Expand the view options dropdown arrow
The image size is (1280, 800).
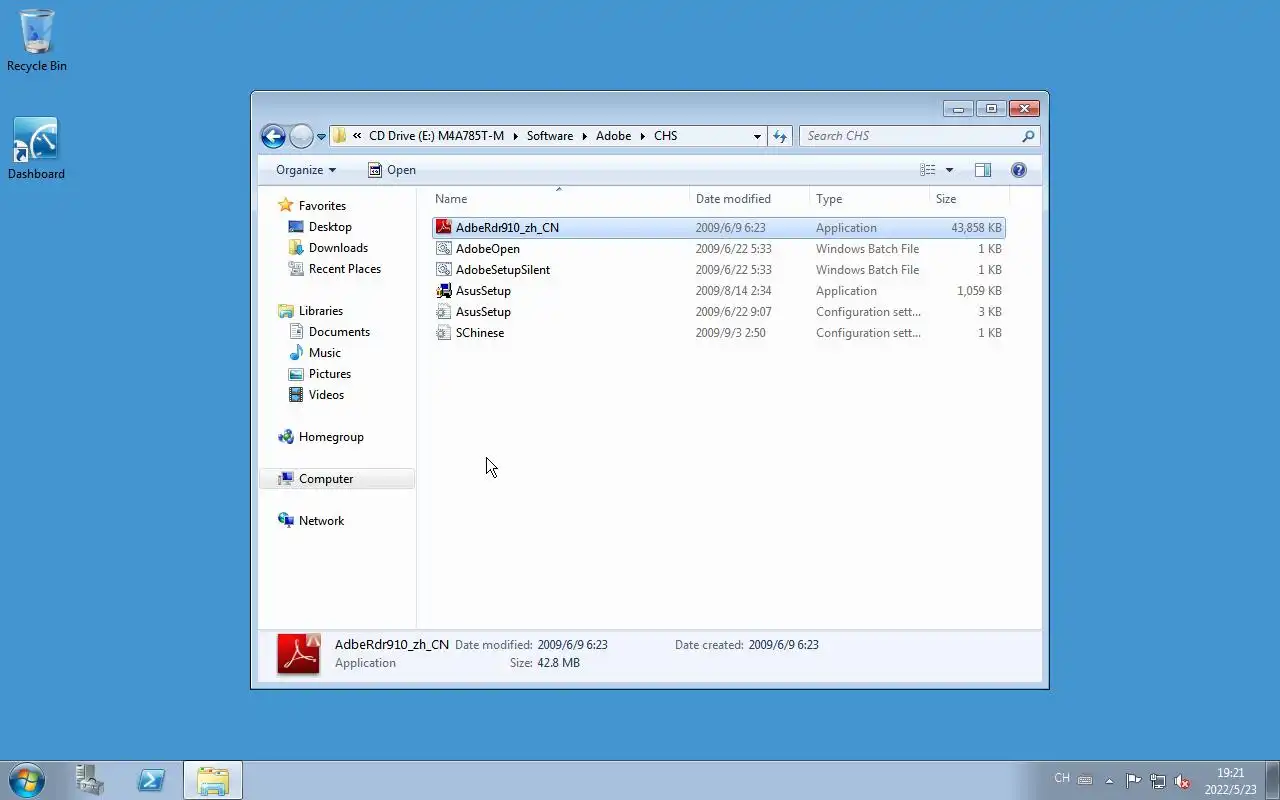click(x=949, y=170)
